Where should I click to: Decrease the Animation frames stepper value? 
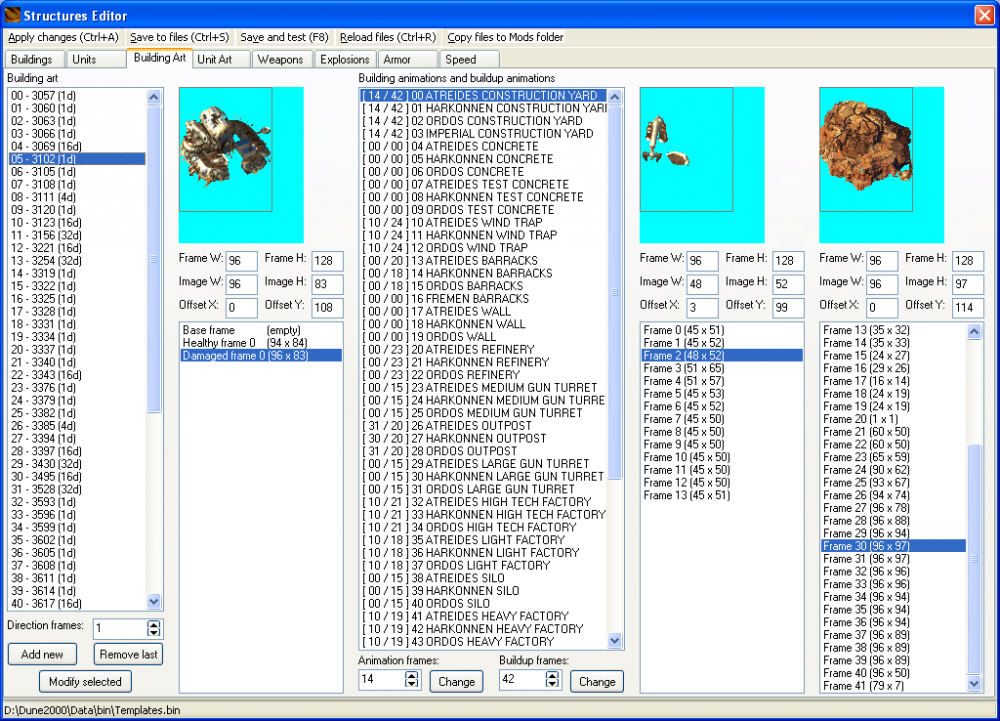tap(411, 685)
